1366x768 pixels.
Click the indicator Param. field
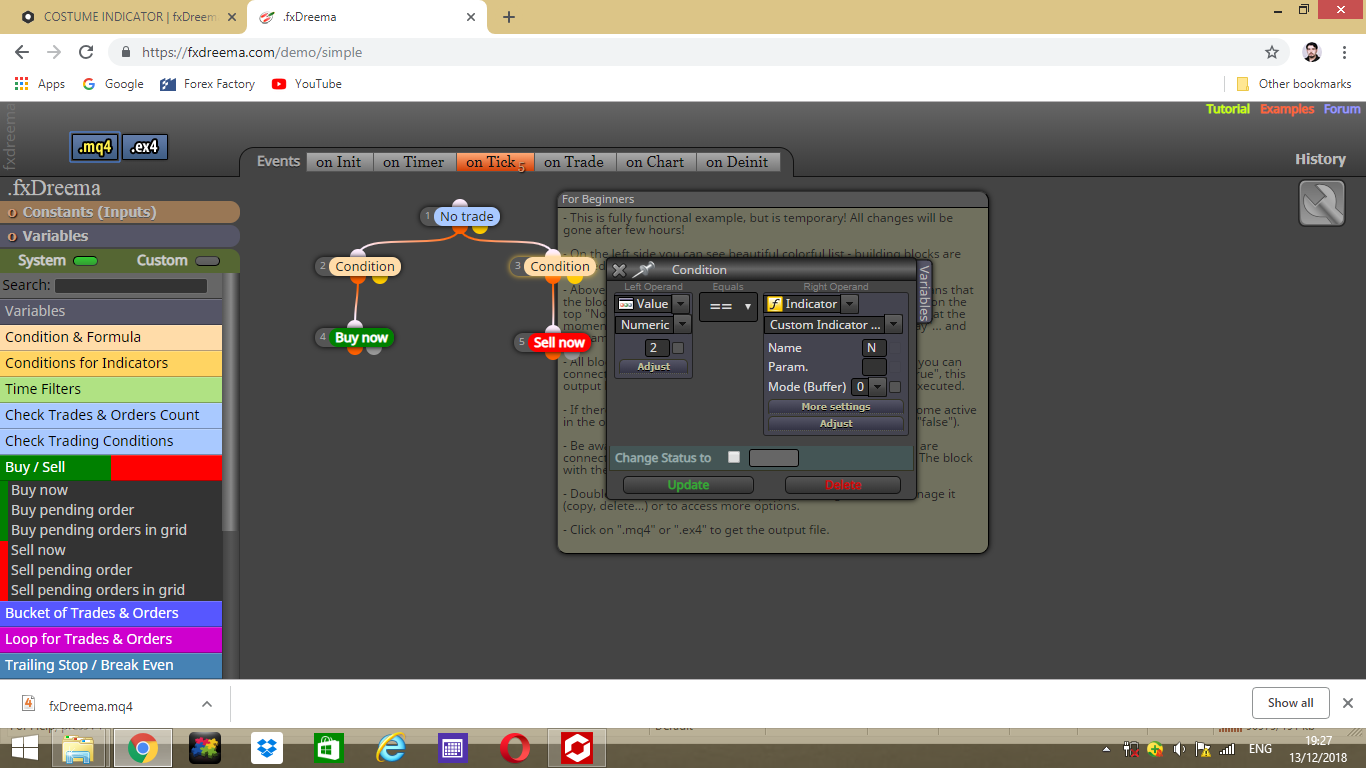pyautogui.click(x=874, y=367)
